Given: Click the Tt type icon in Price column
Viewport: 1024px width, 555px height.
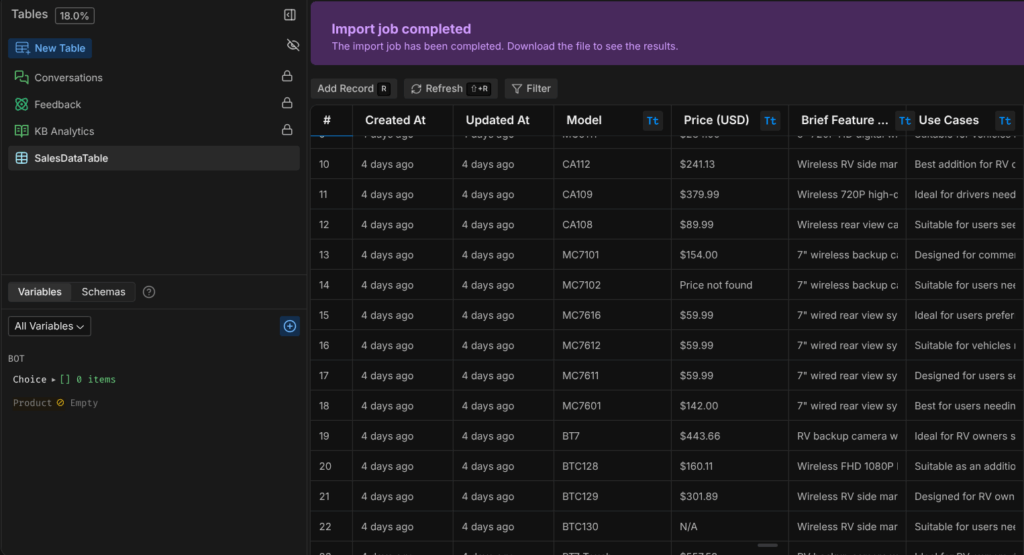Looking at the screenshot, I should pyautogui.click(x=770, y=120).
